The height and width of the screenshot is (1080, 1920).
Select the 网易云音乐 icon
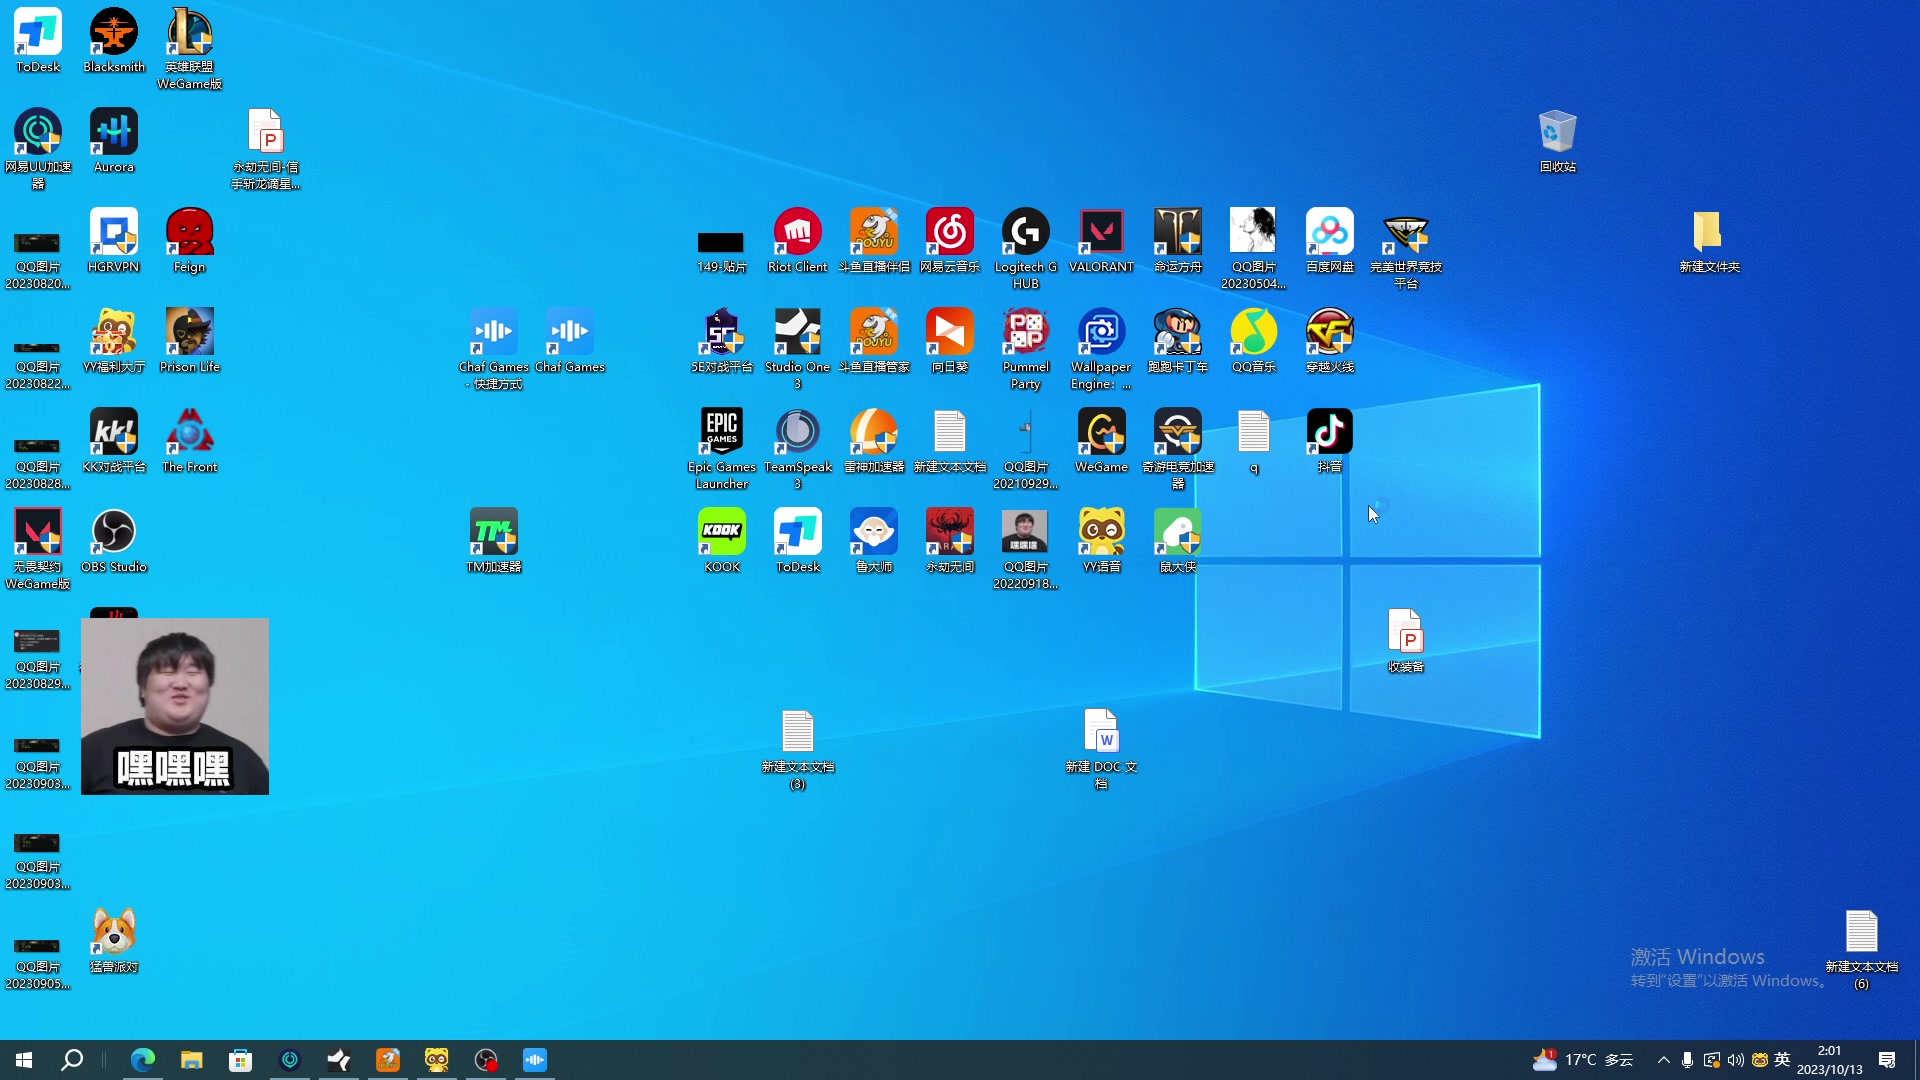pyautogui.click(x=950, y=241)
